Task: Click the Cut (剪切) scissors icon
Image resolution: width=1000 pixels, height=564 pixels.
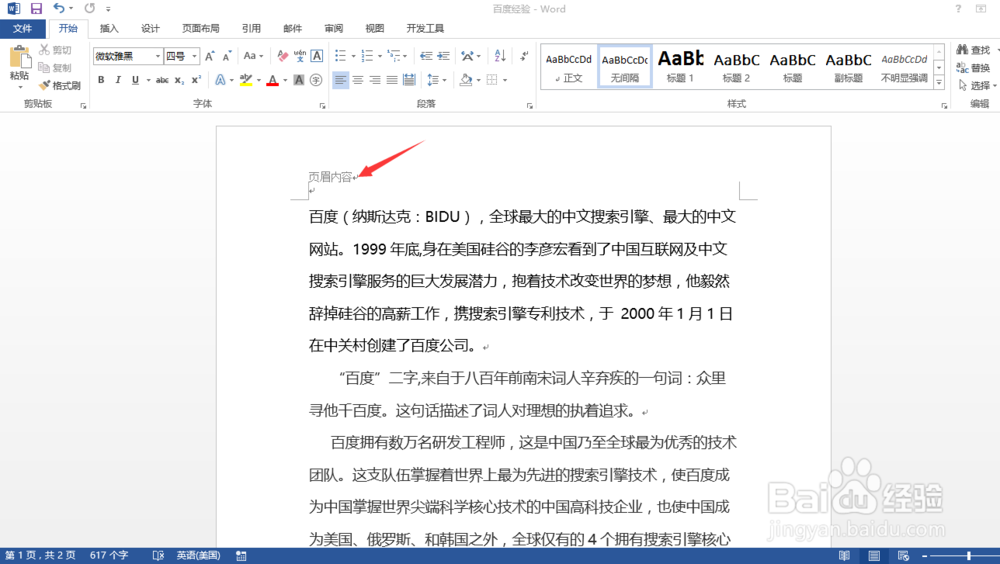Action: tap(44, 50)
